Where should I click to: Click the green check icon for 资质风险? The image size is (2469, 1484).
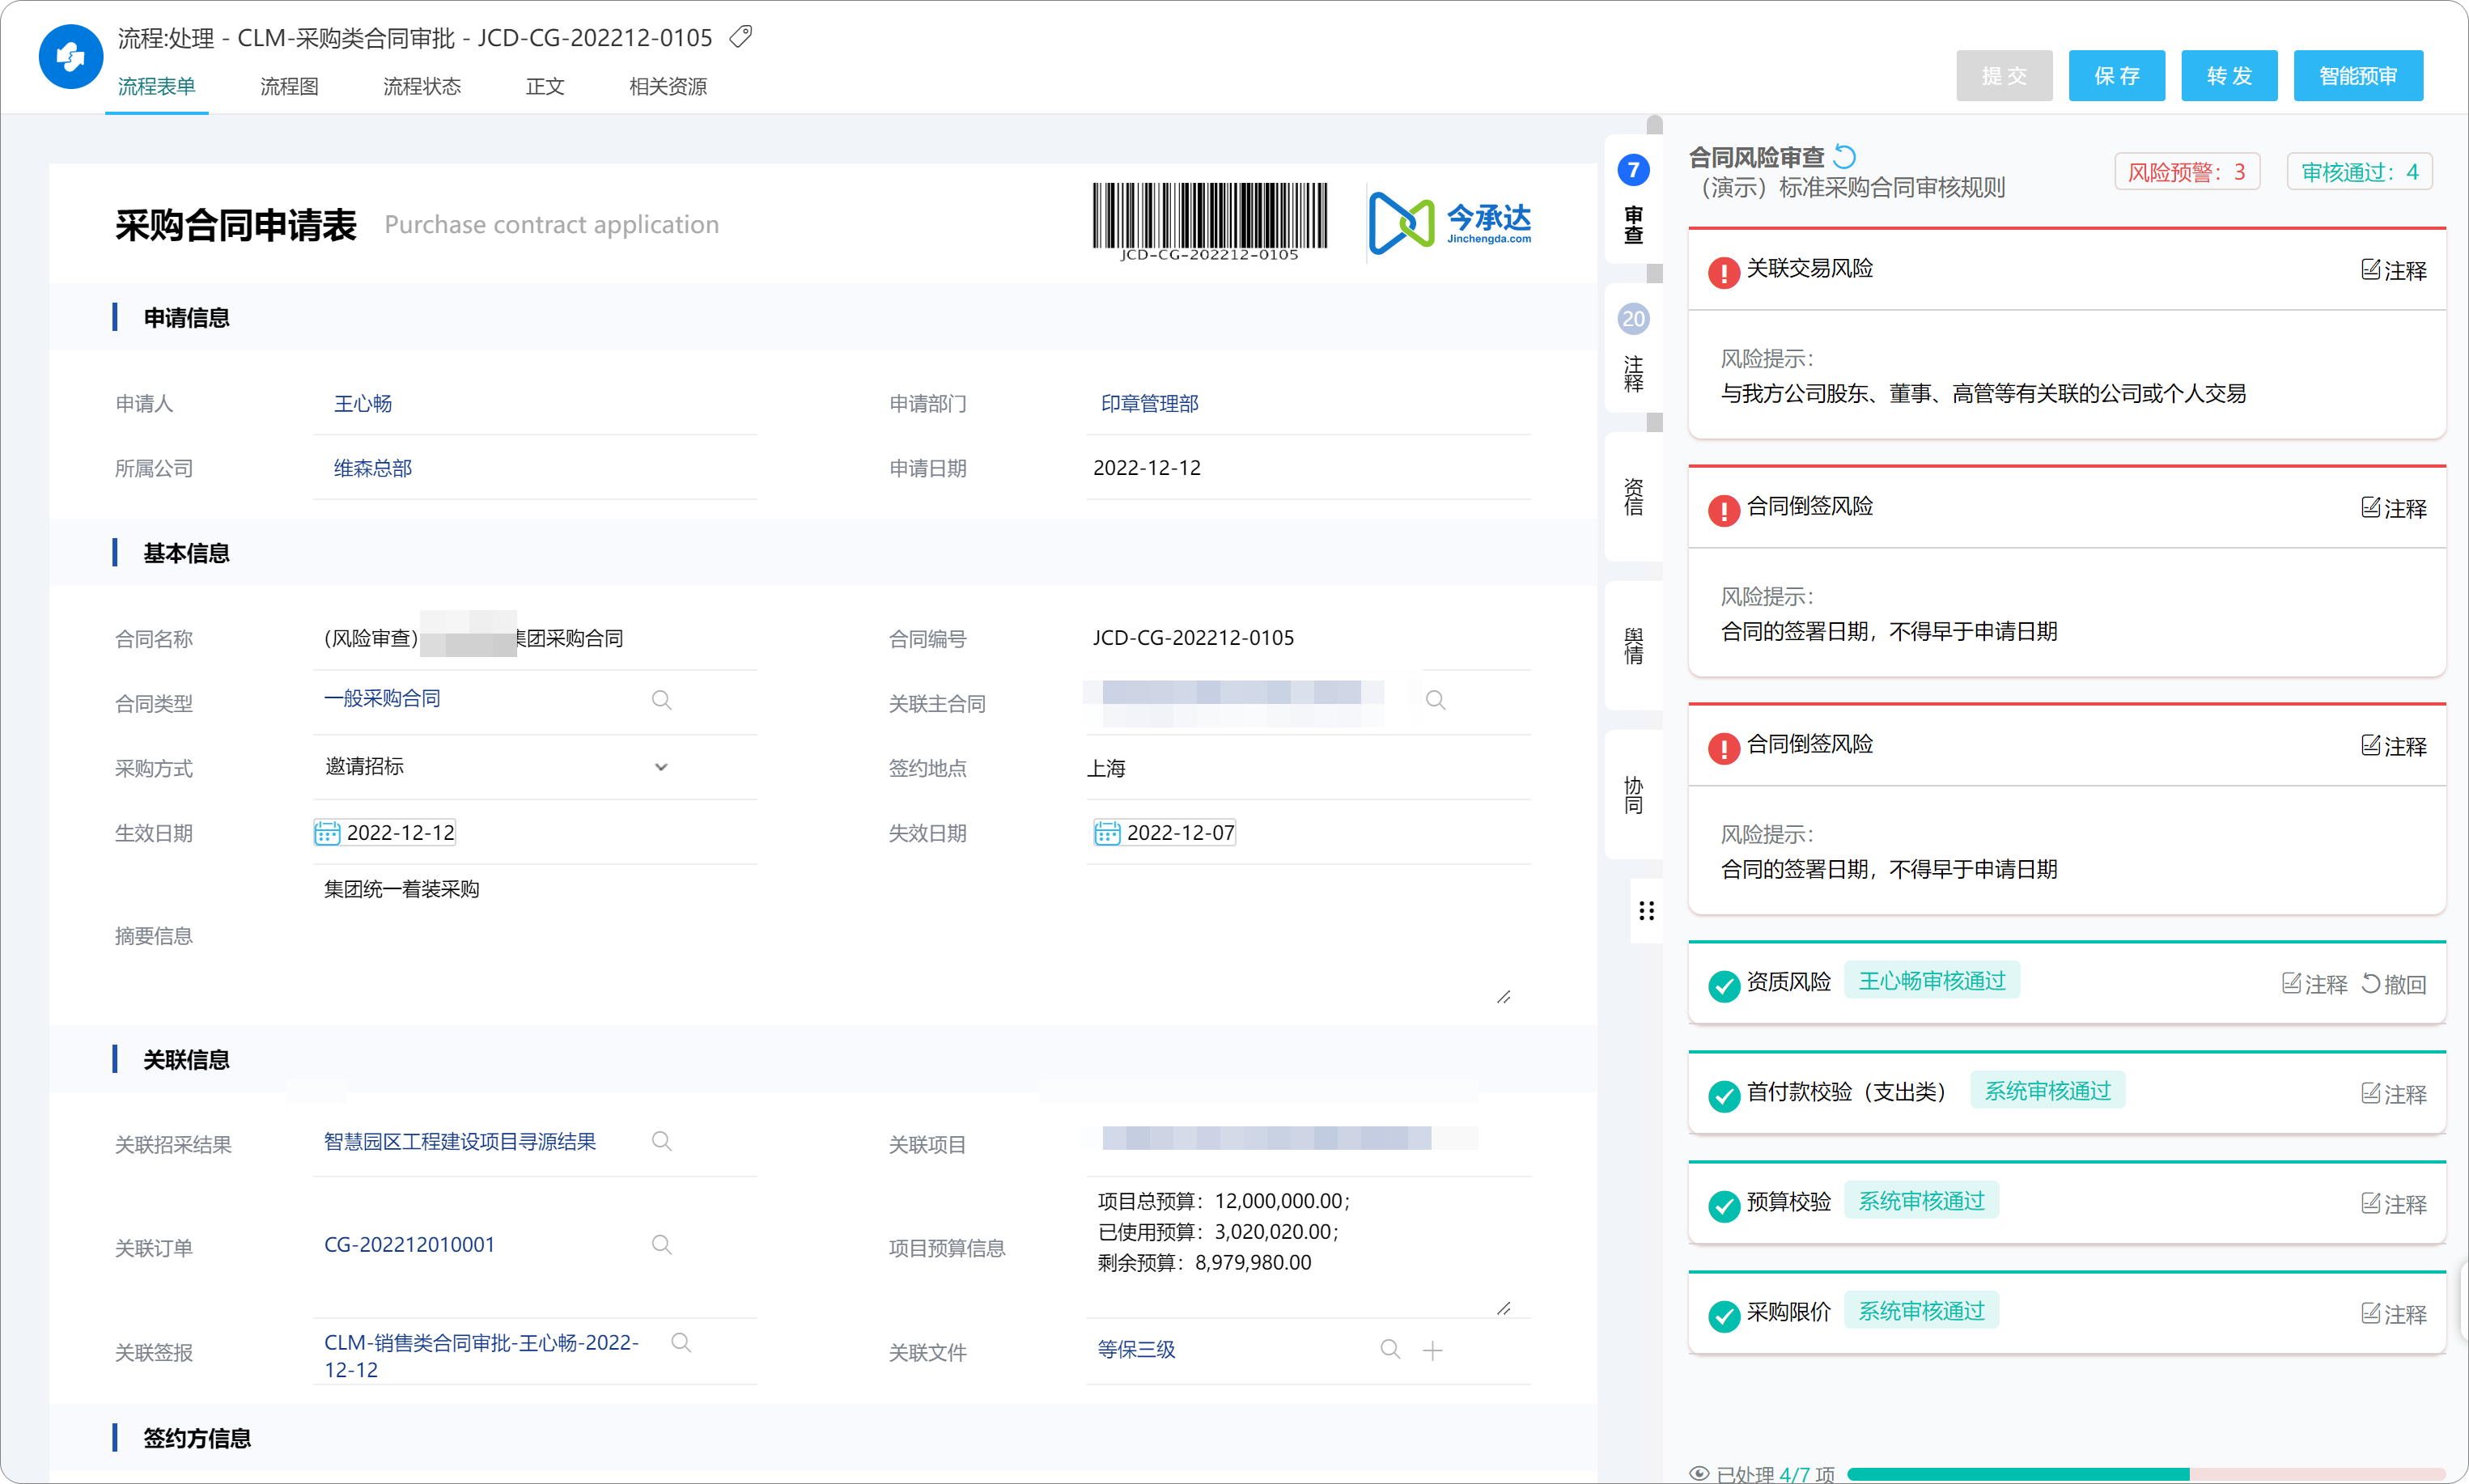tap(1724, 986)
